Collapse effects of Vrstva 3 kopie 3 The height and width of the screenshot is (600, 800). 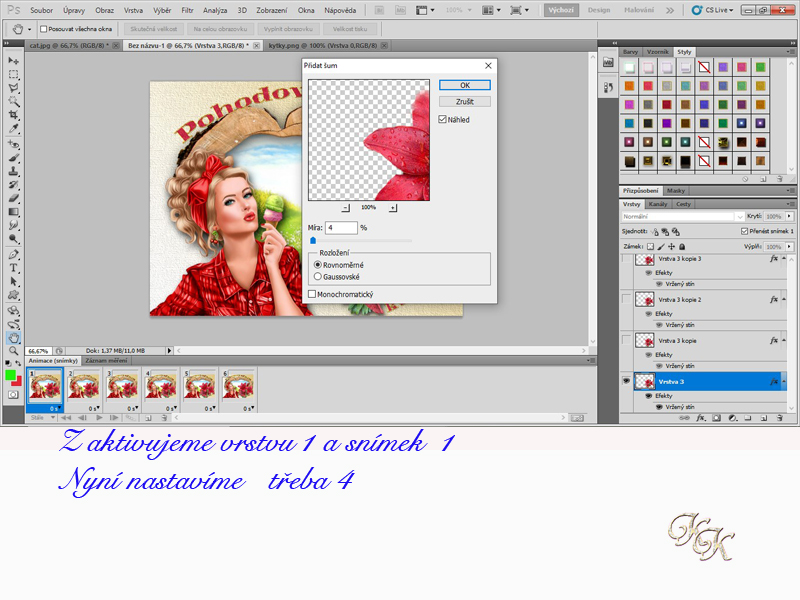click(784, 259)
